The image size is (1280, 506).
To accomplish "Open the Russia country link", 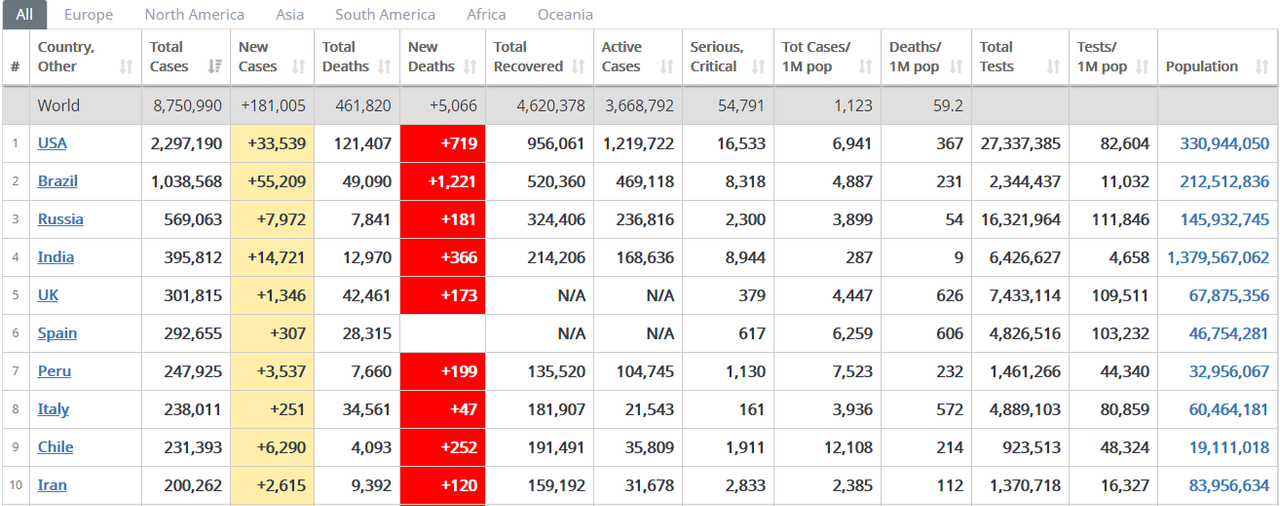I will tap(60, 219).
